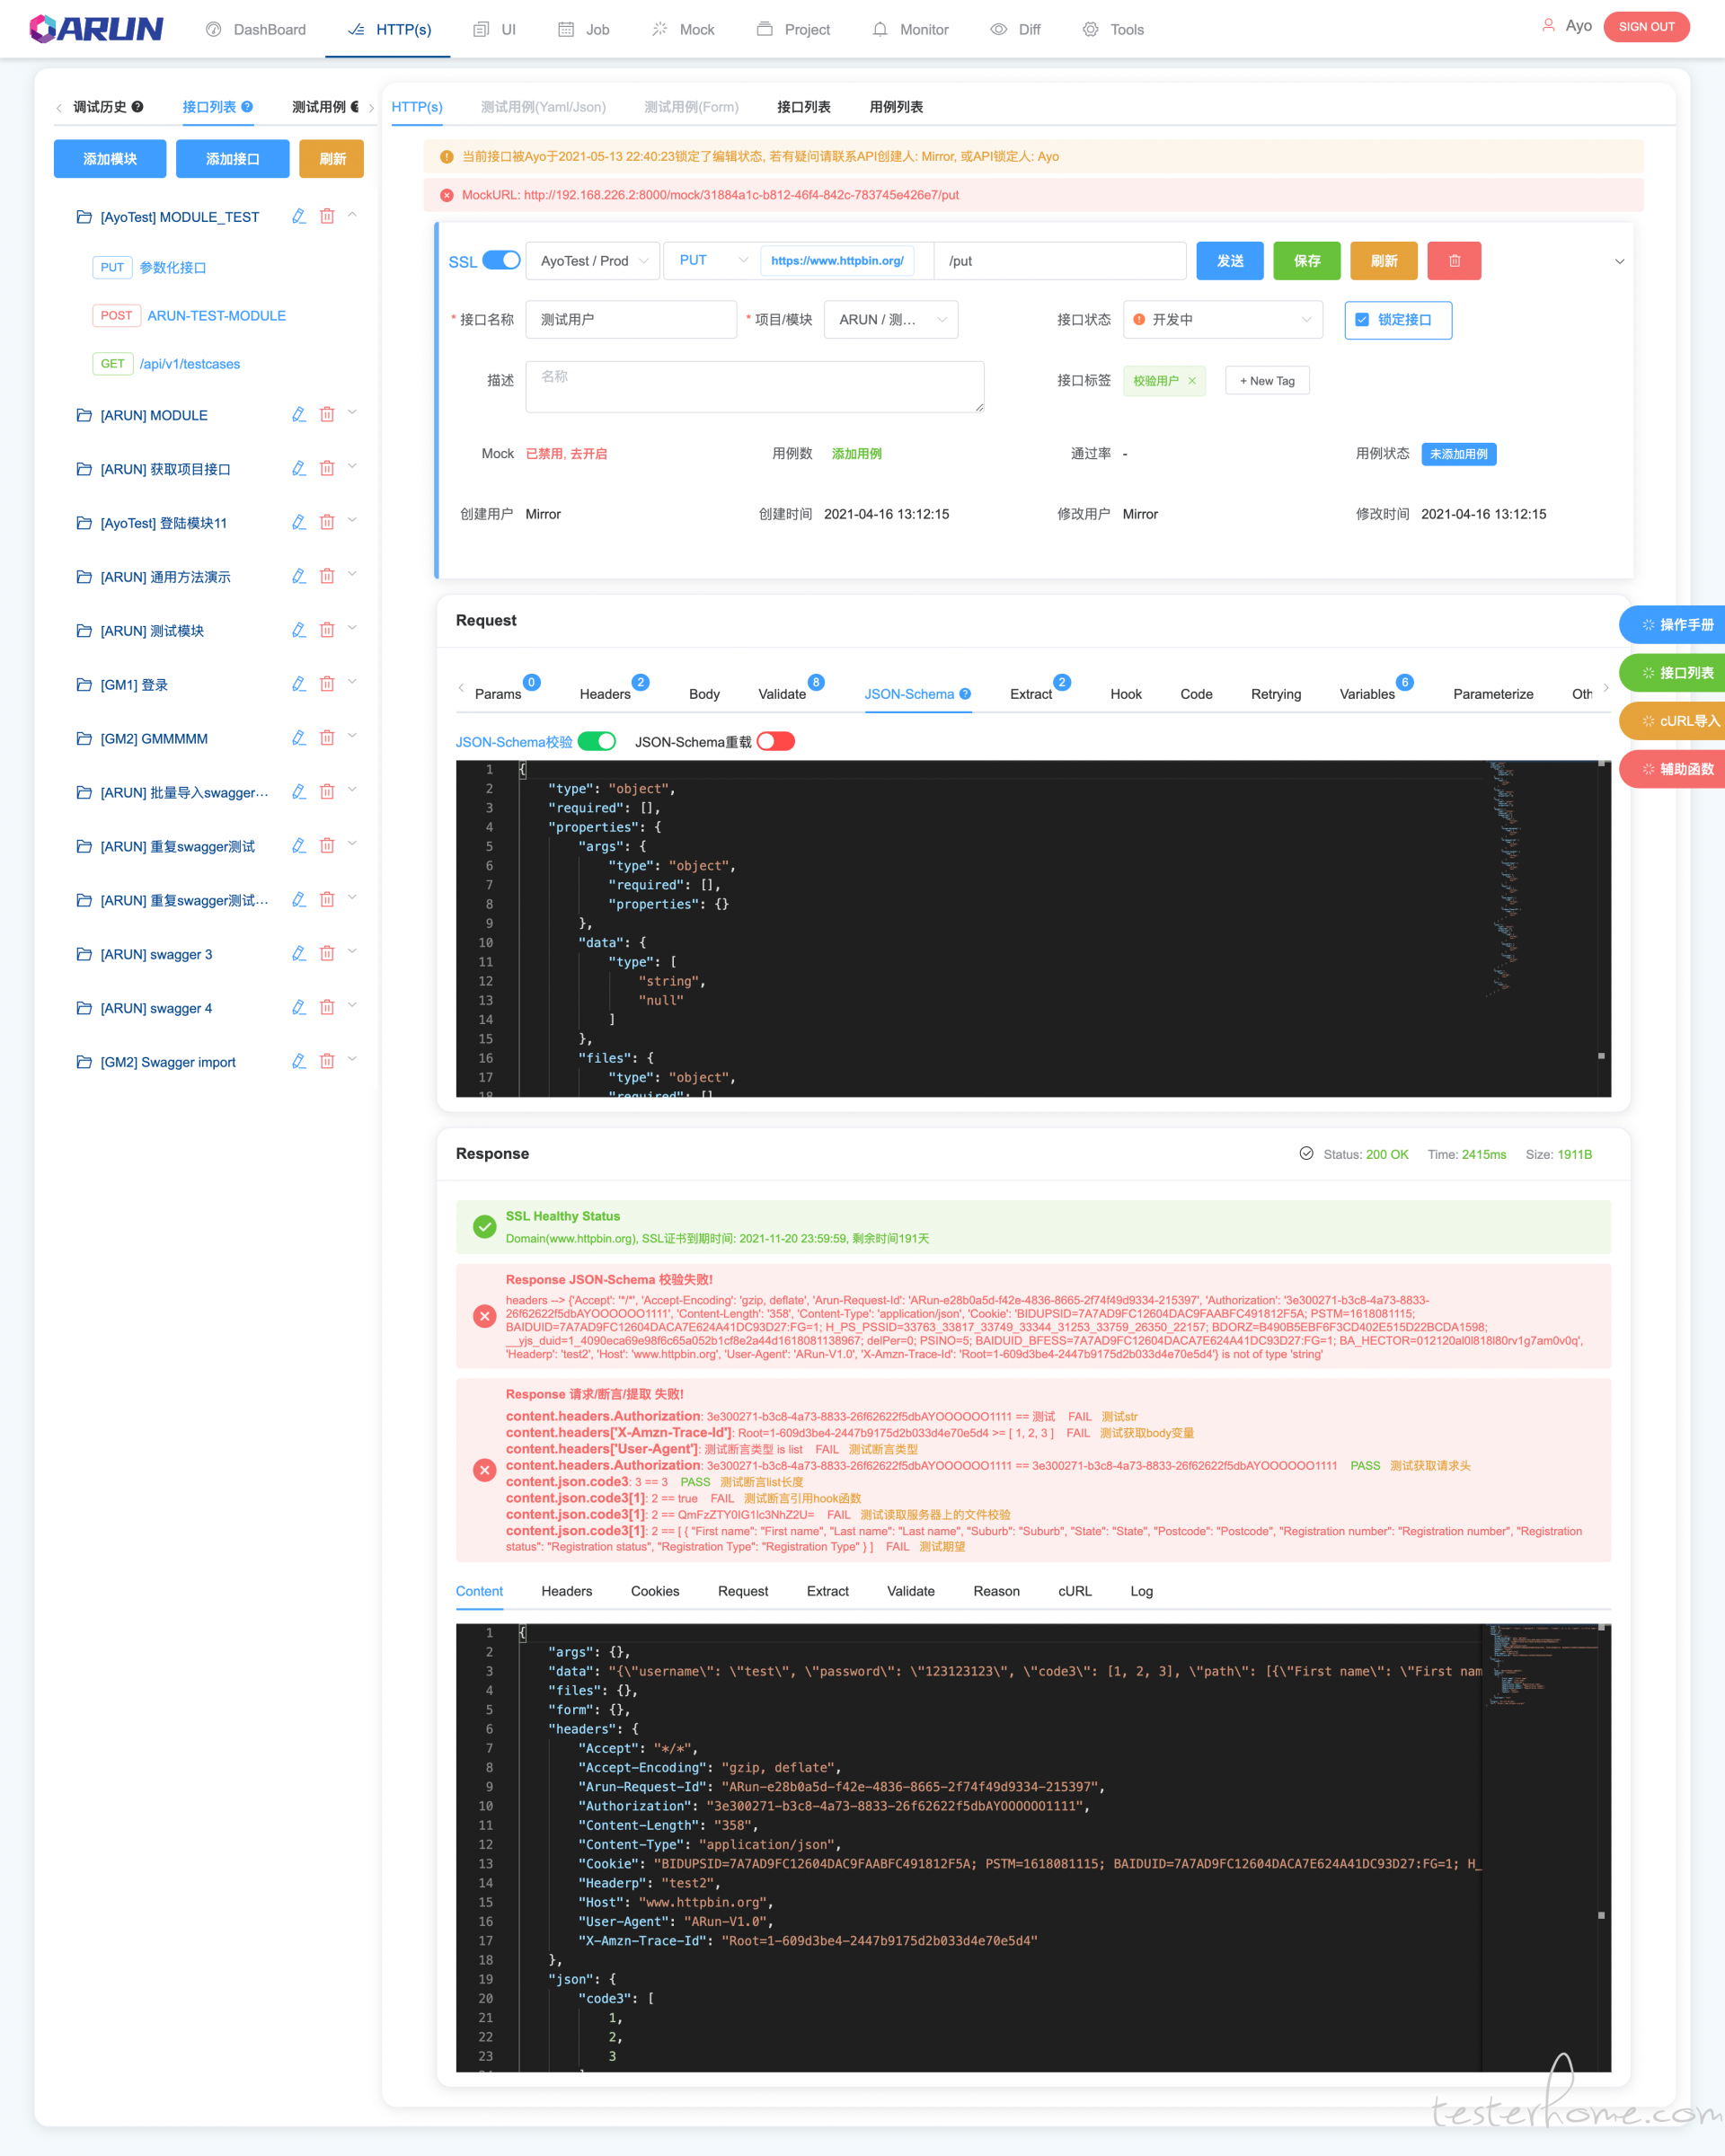Click the 发送 send button
1725x2156 pixels.
(1230, 261)
